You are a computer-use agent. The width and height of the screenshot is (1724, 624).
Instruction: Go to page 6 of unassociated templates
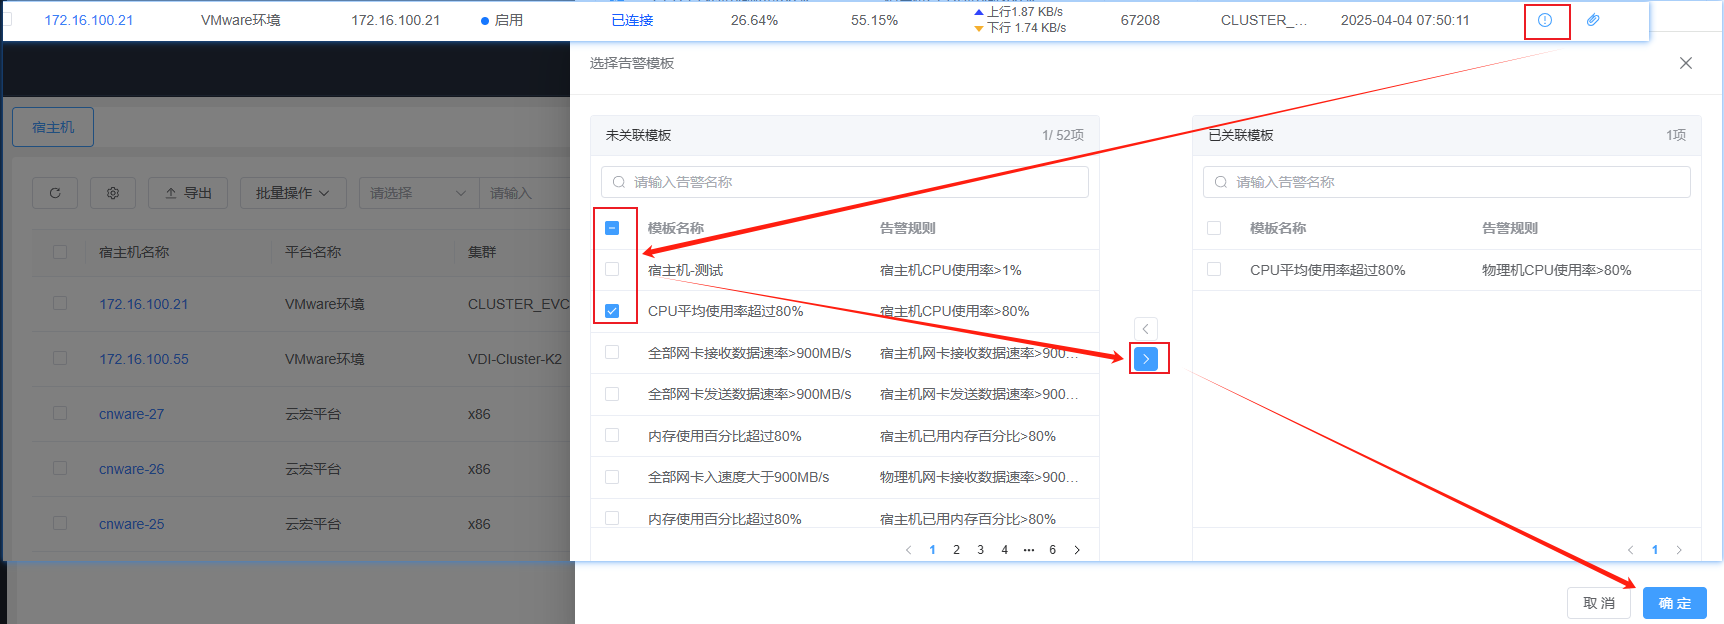pyautogui.click(x=1052, y=550)
